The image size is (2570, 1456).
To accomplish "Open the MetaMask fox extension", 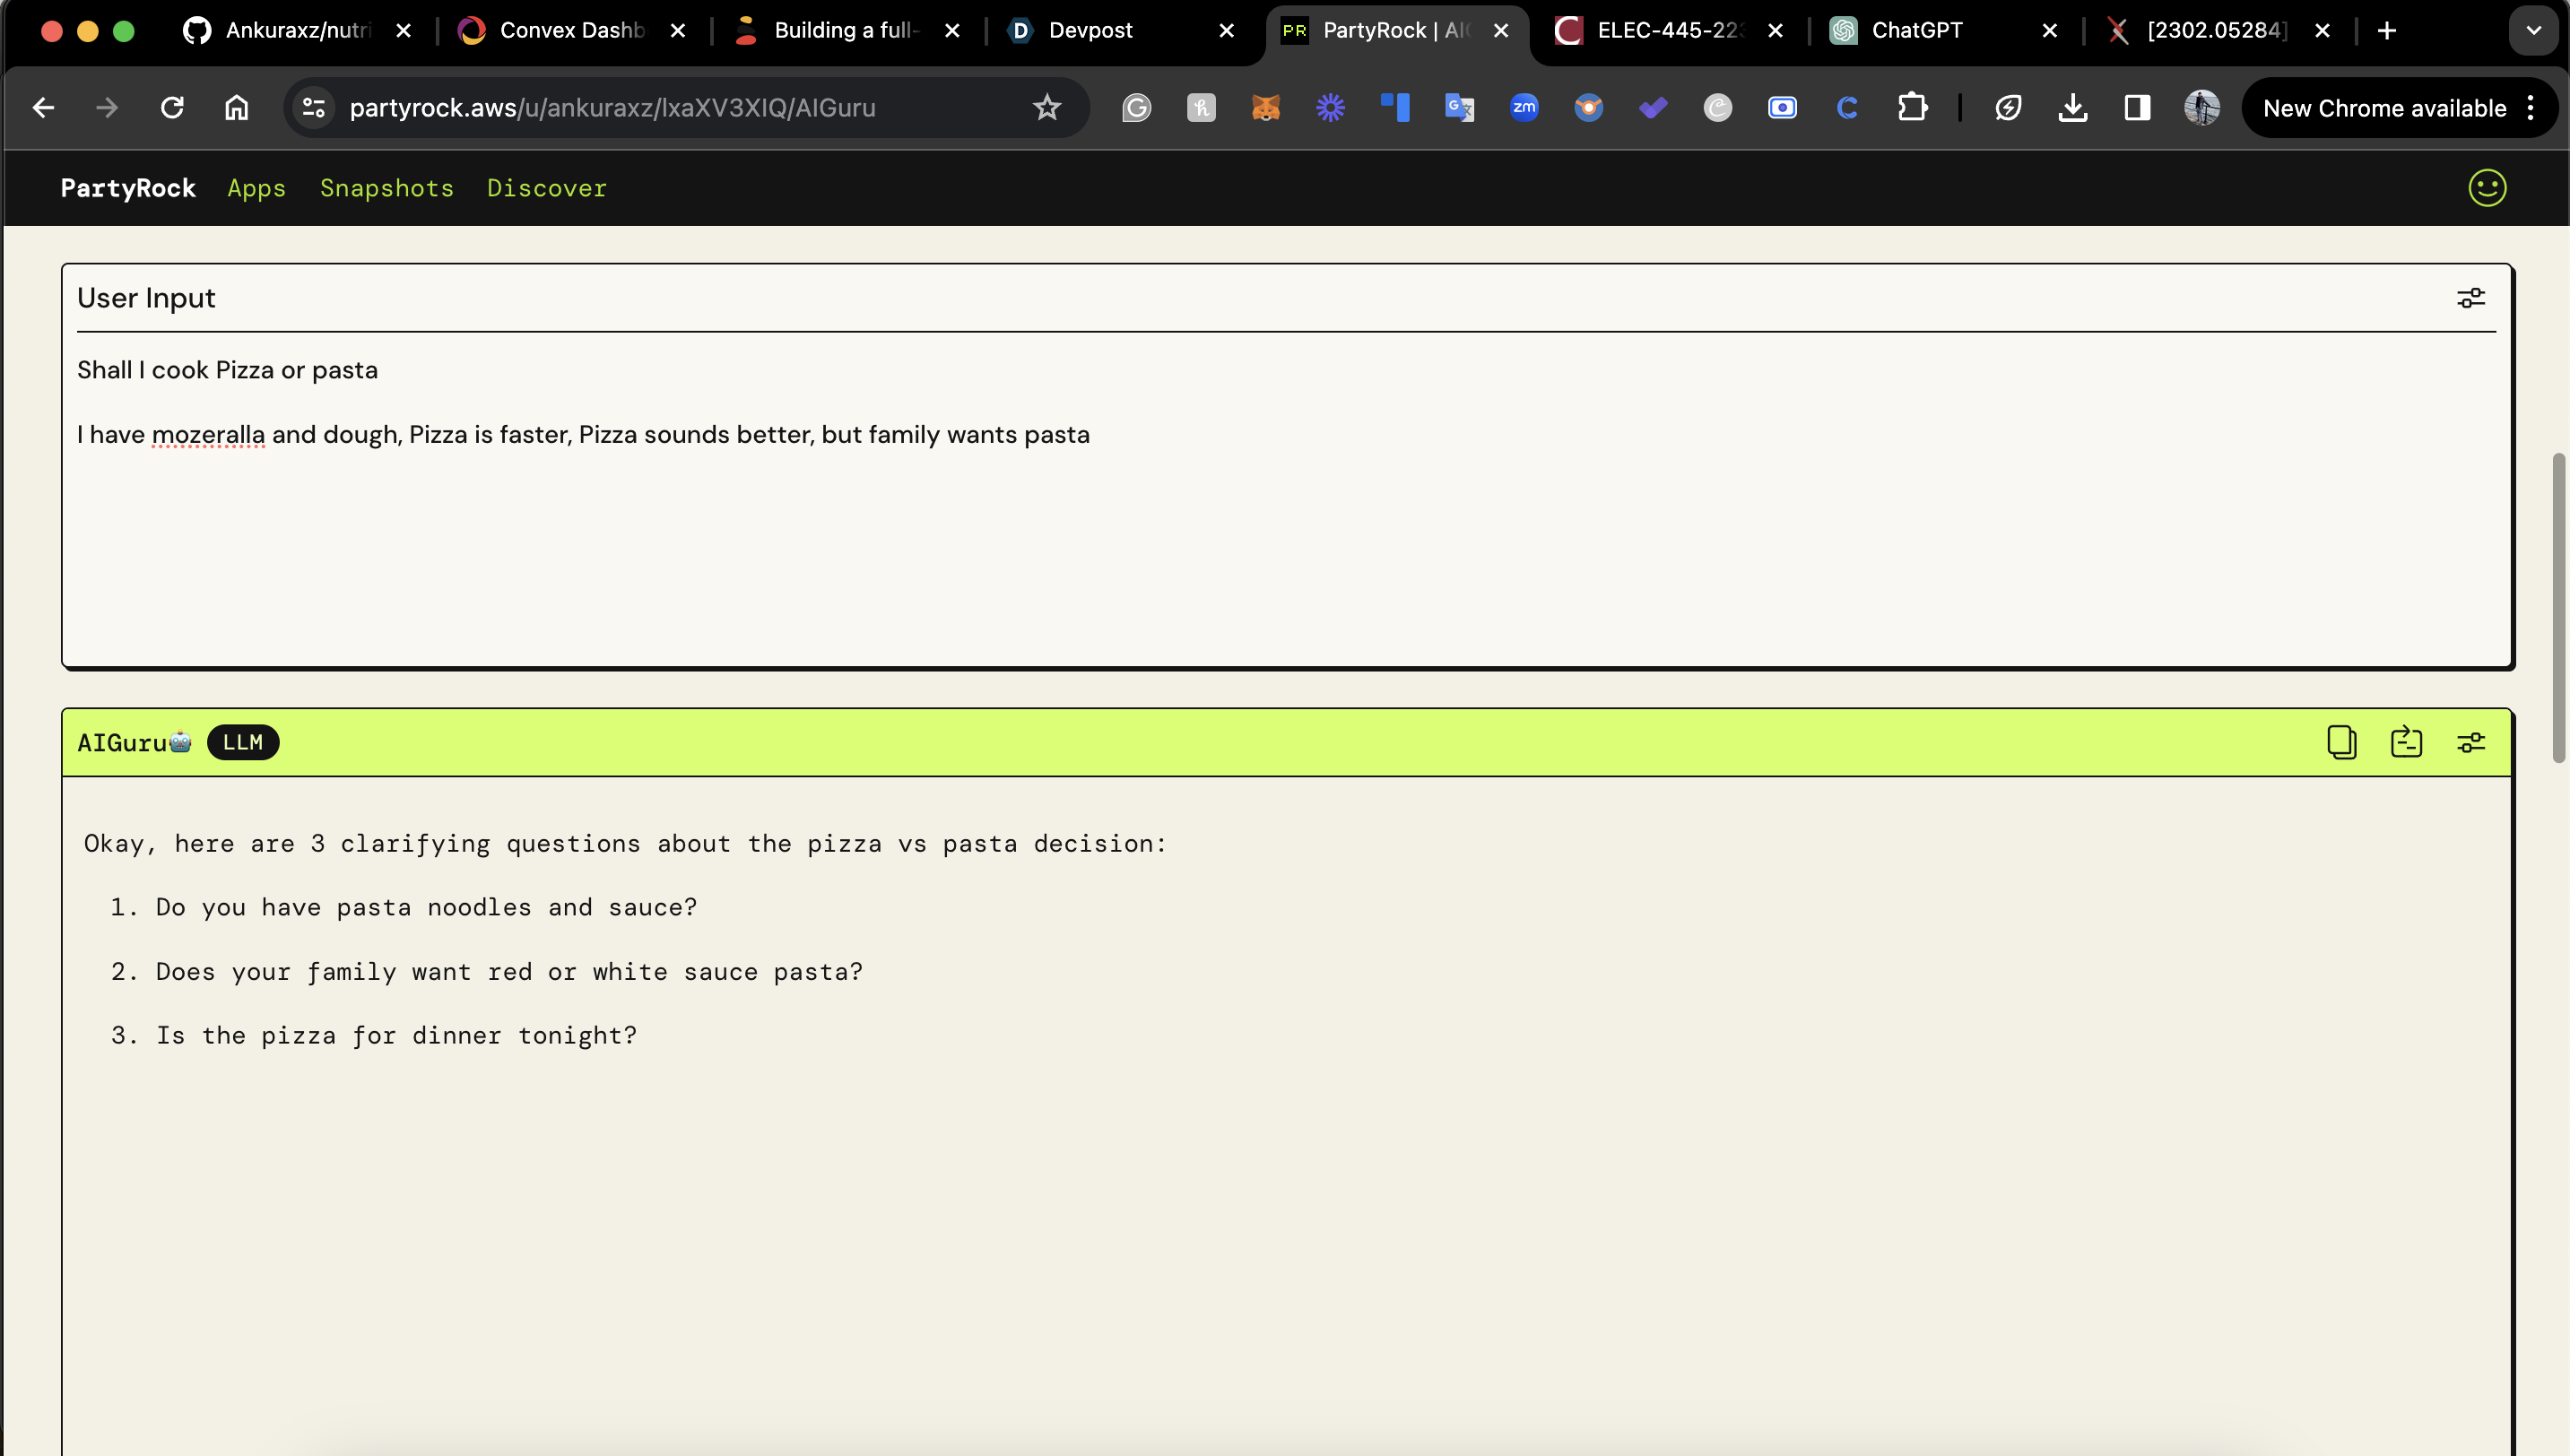I will [x=1266, y=108].
